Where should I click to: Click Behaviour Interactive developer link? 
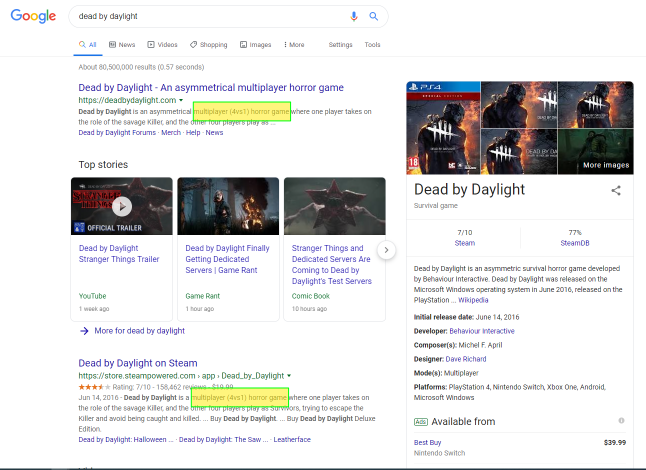tap(482, 331)
